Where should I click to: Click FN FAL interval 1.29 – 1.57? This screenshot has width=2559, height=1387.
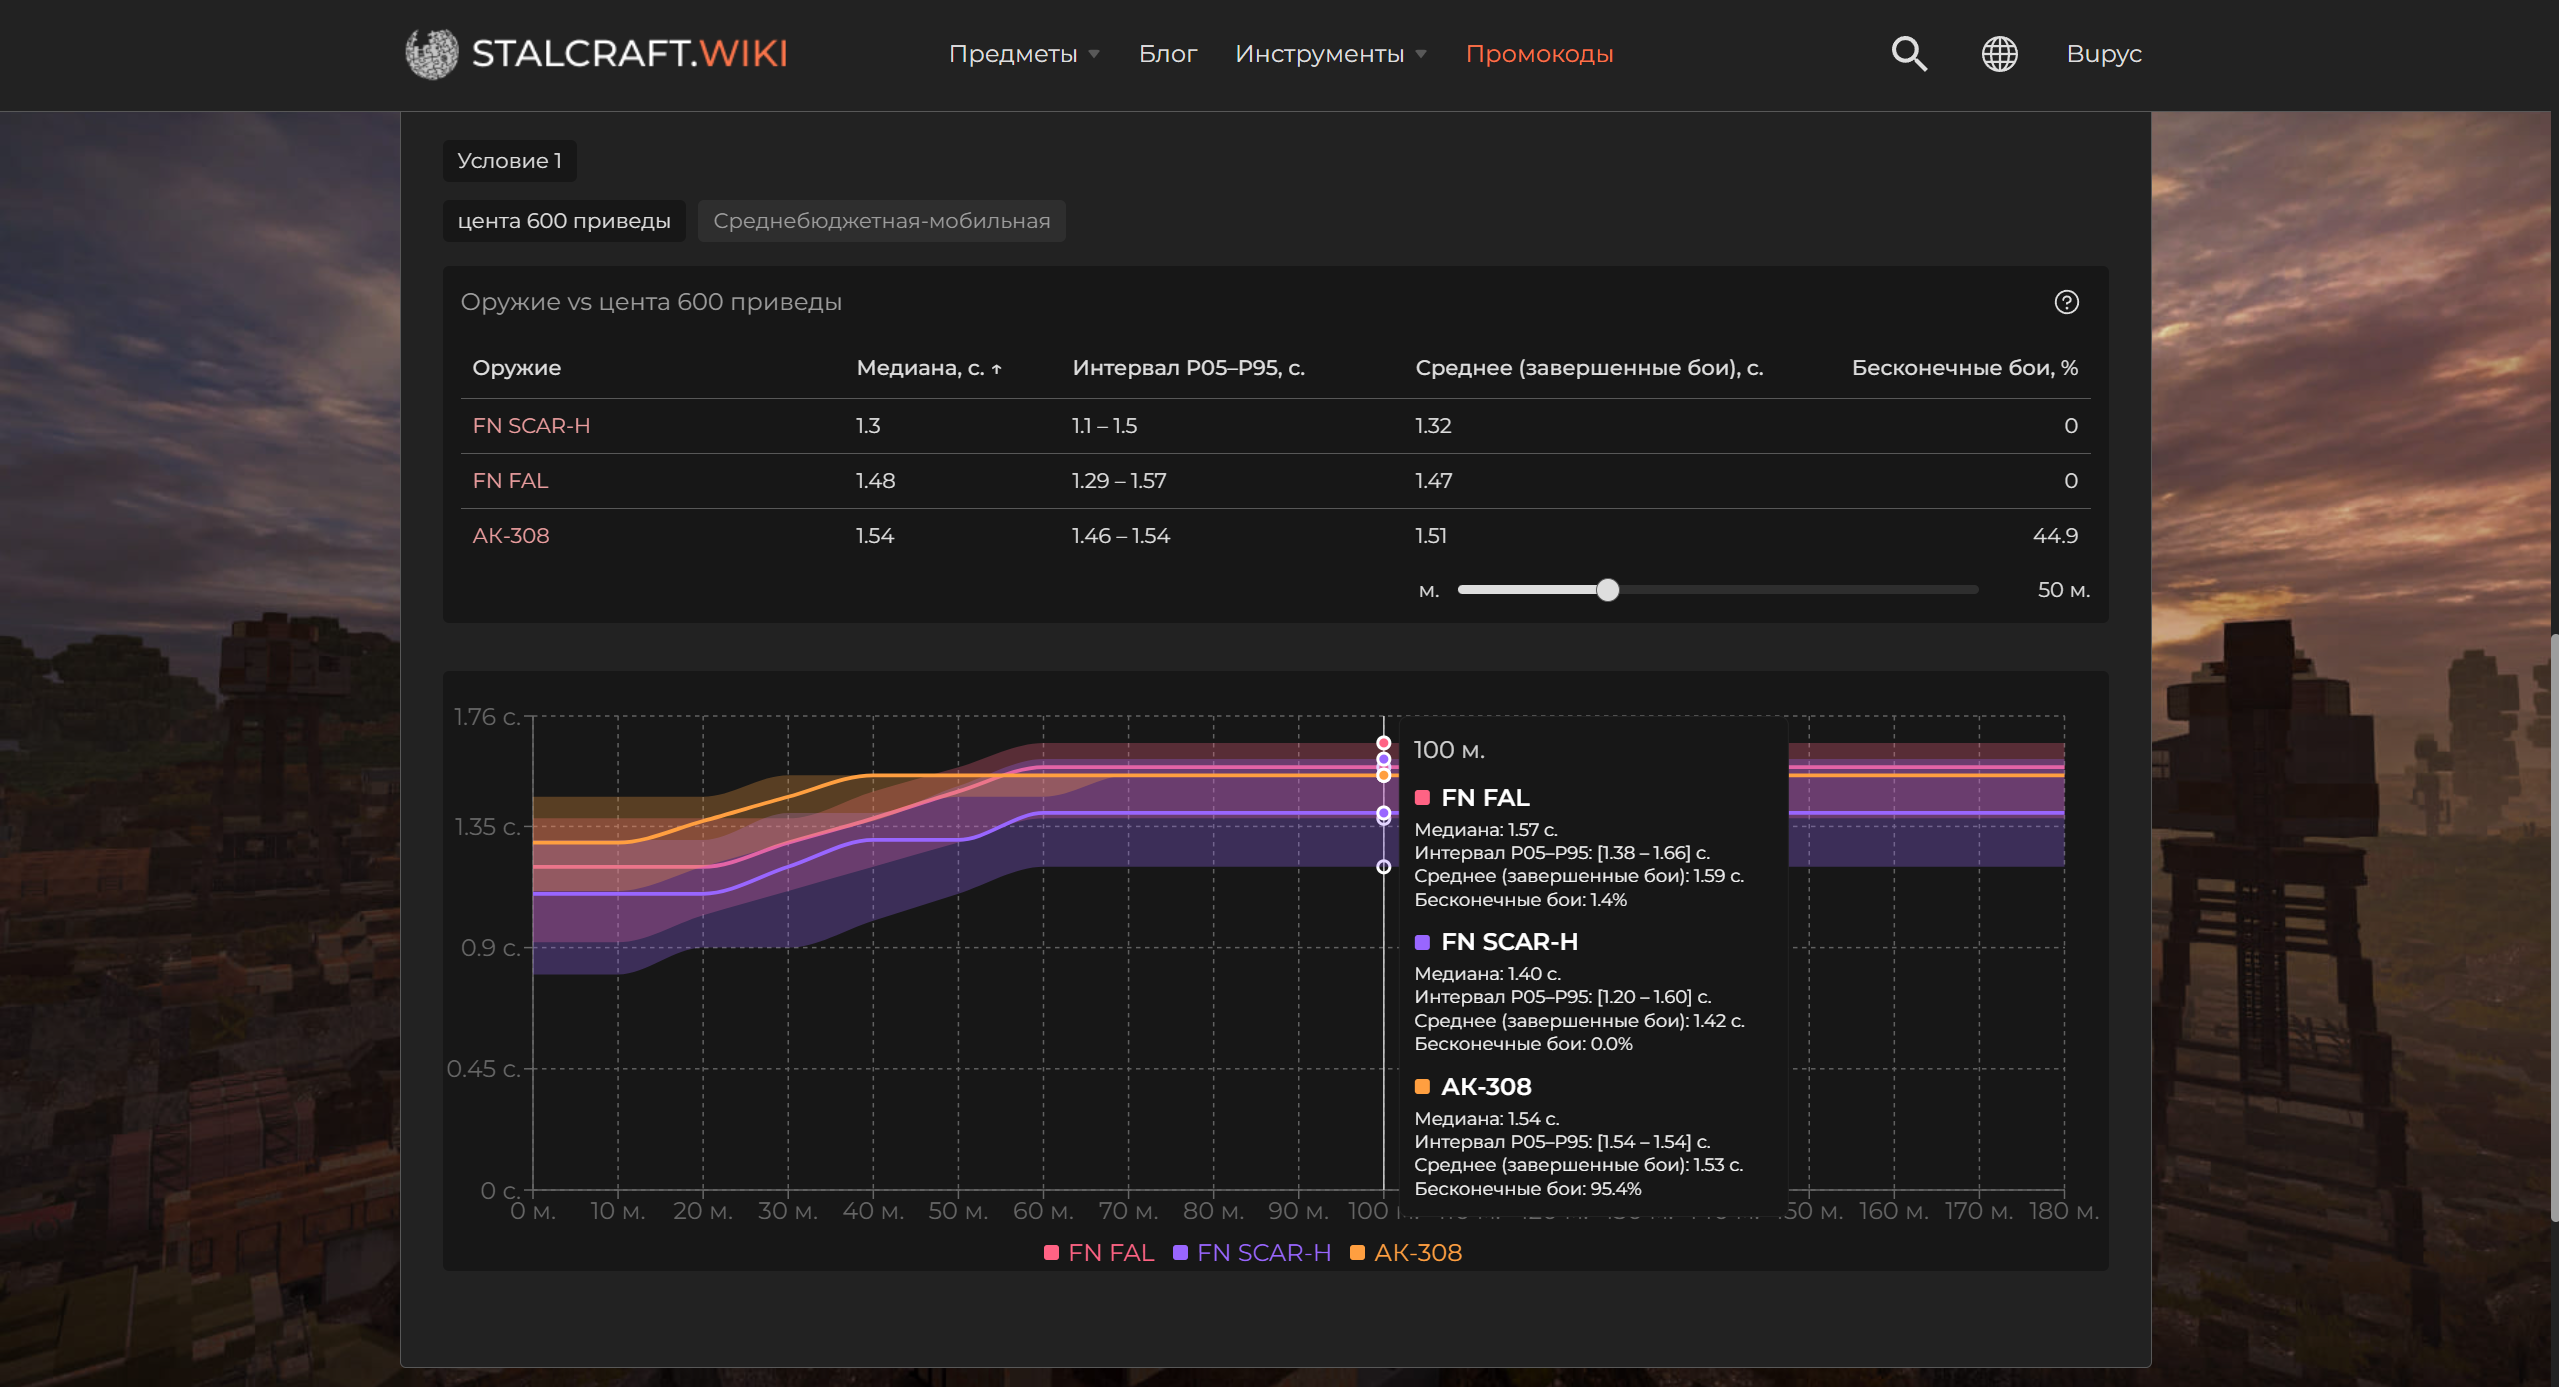point(1119,481)
